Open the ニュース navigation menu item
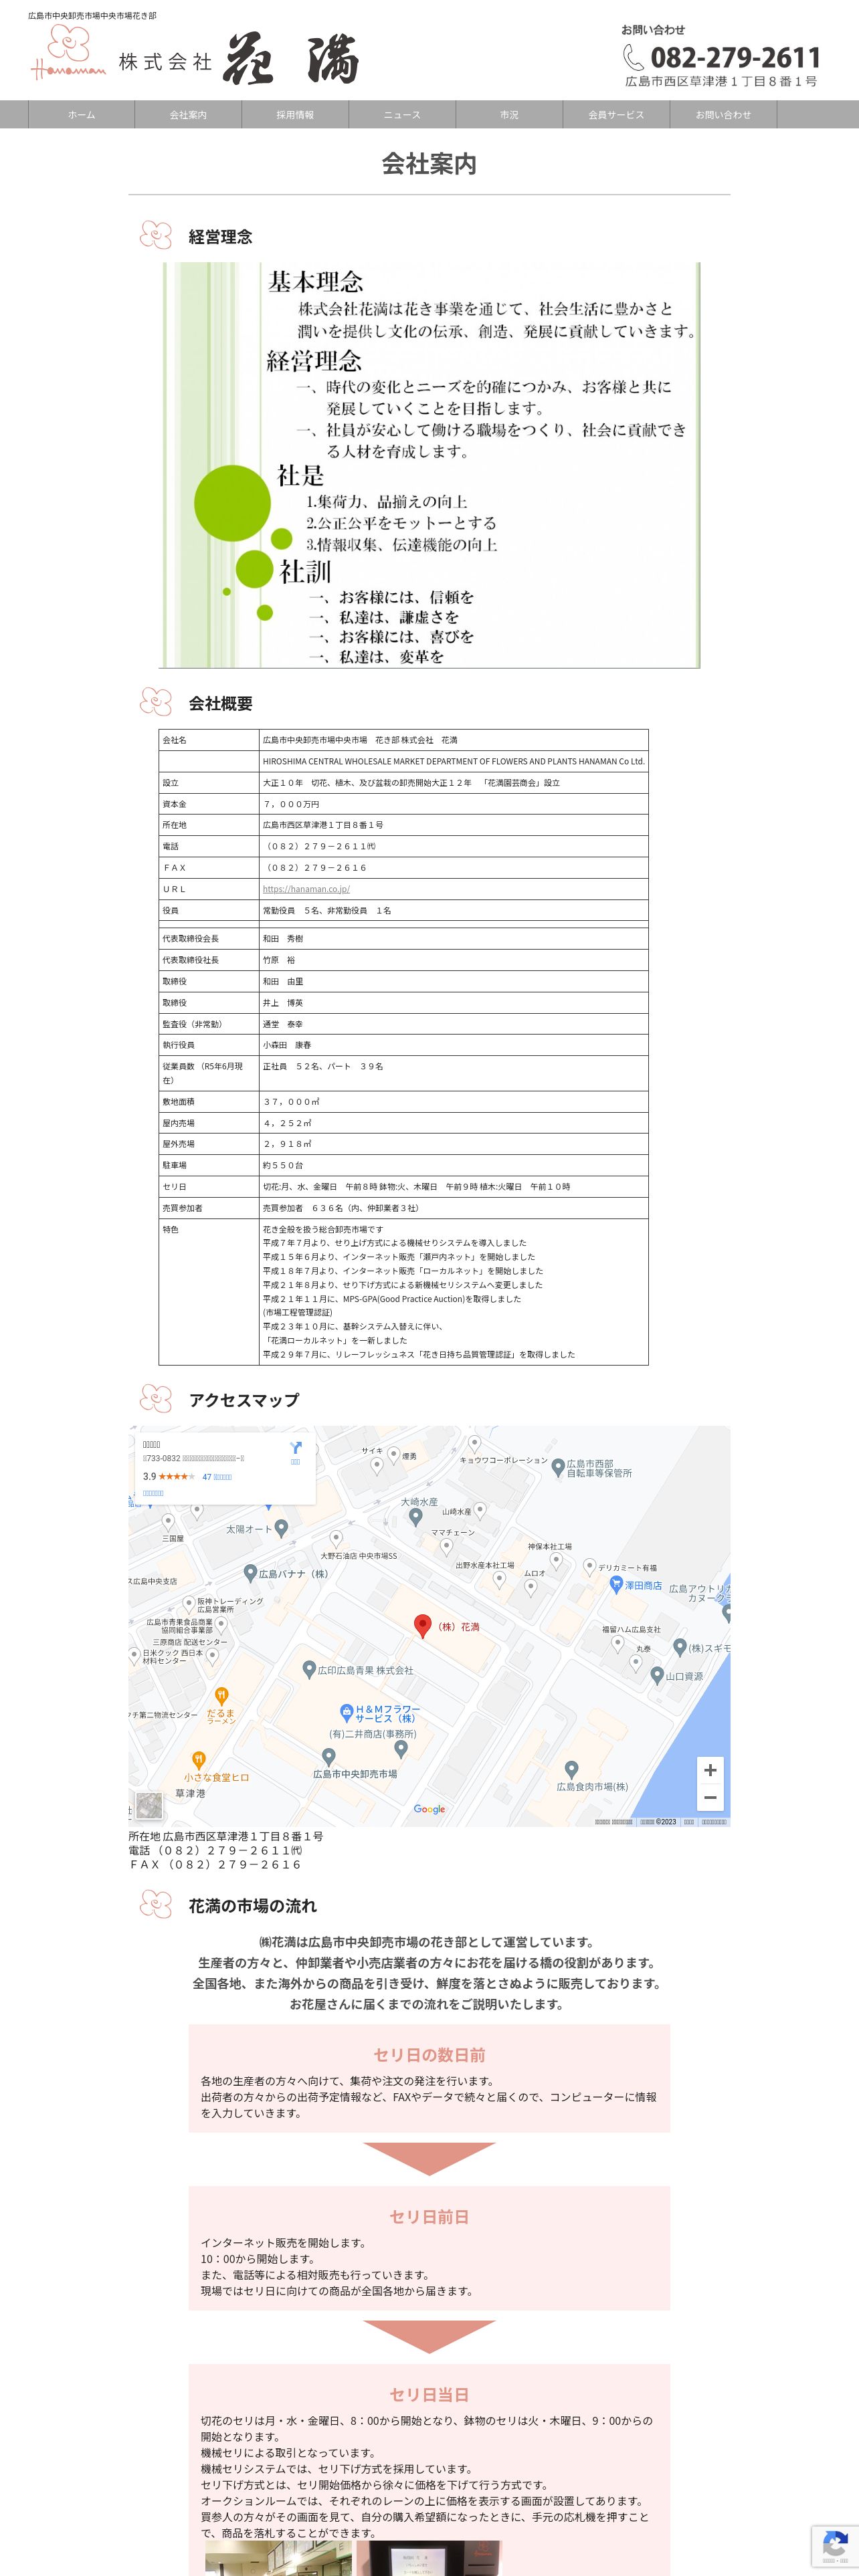The image size is (859, 2576). [x=402, y=115]
